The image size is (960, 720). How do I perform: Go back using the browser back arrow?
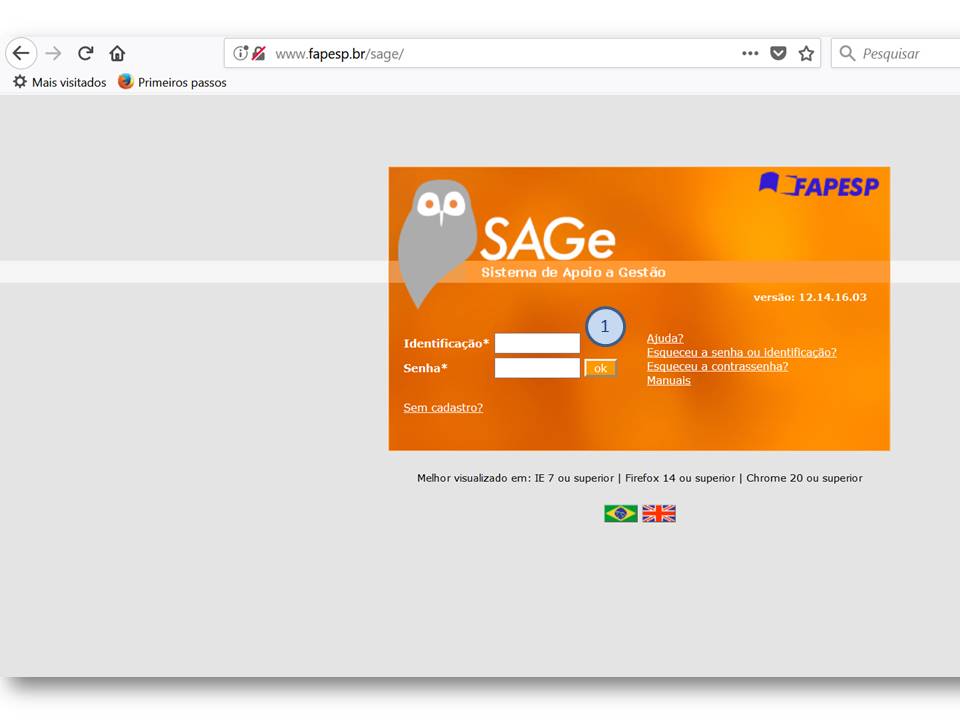(x=21, y=53)
